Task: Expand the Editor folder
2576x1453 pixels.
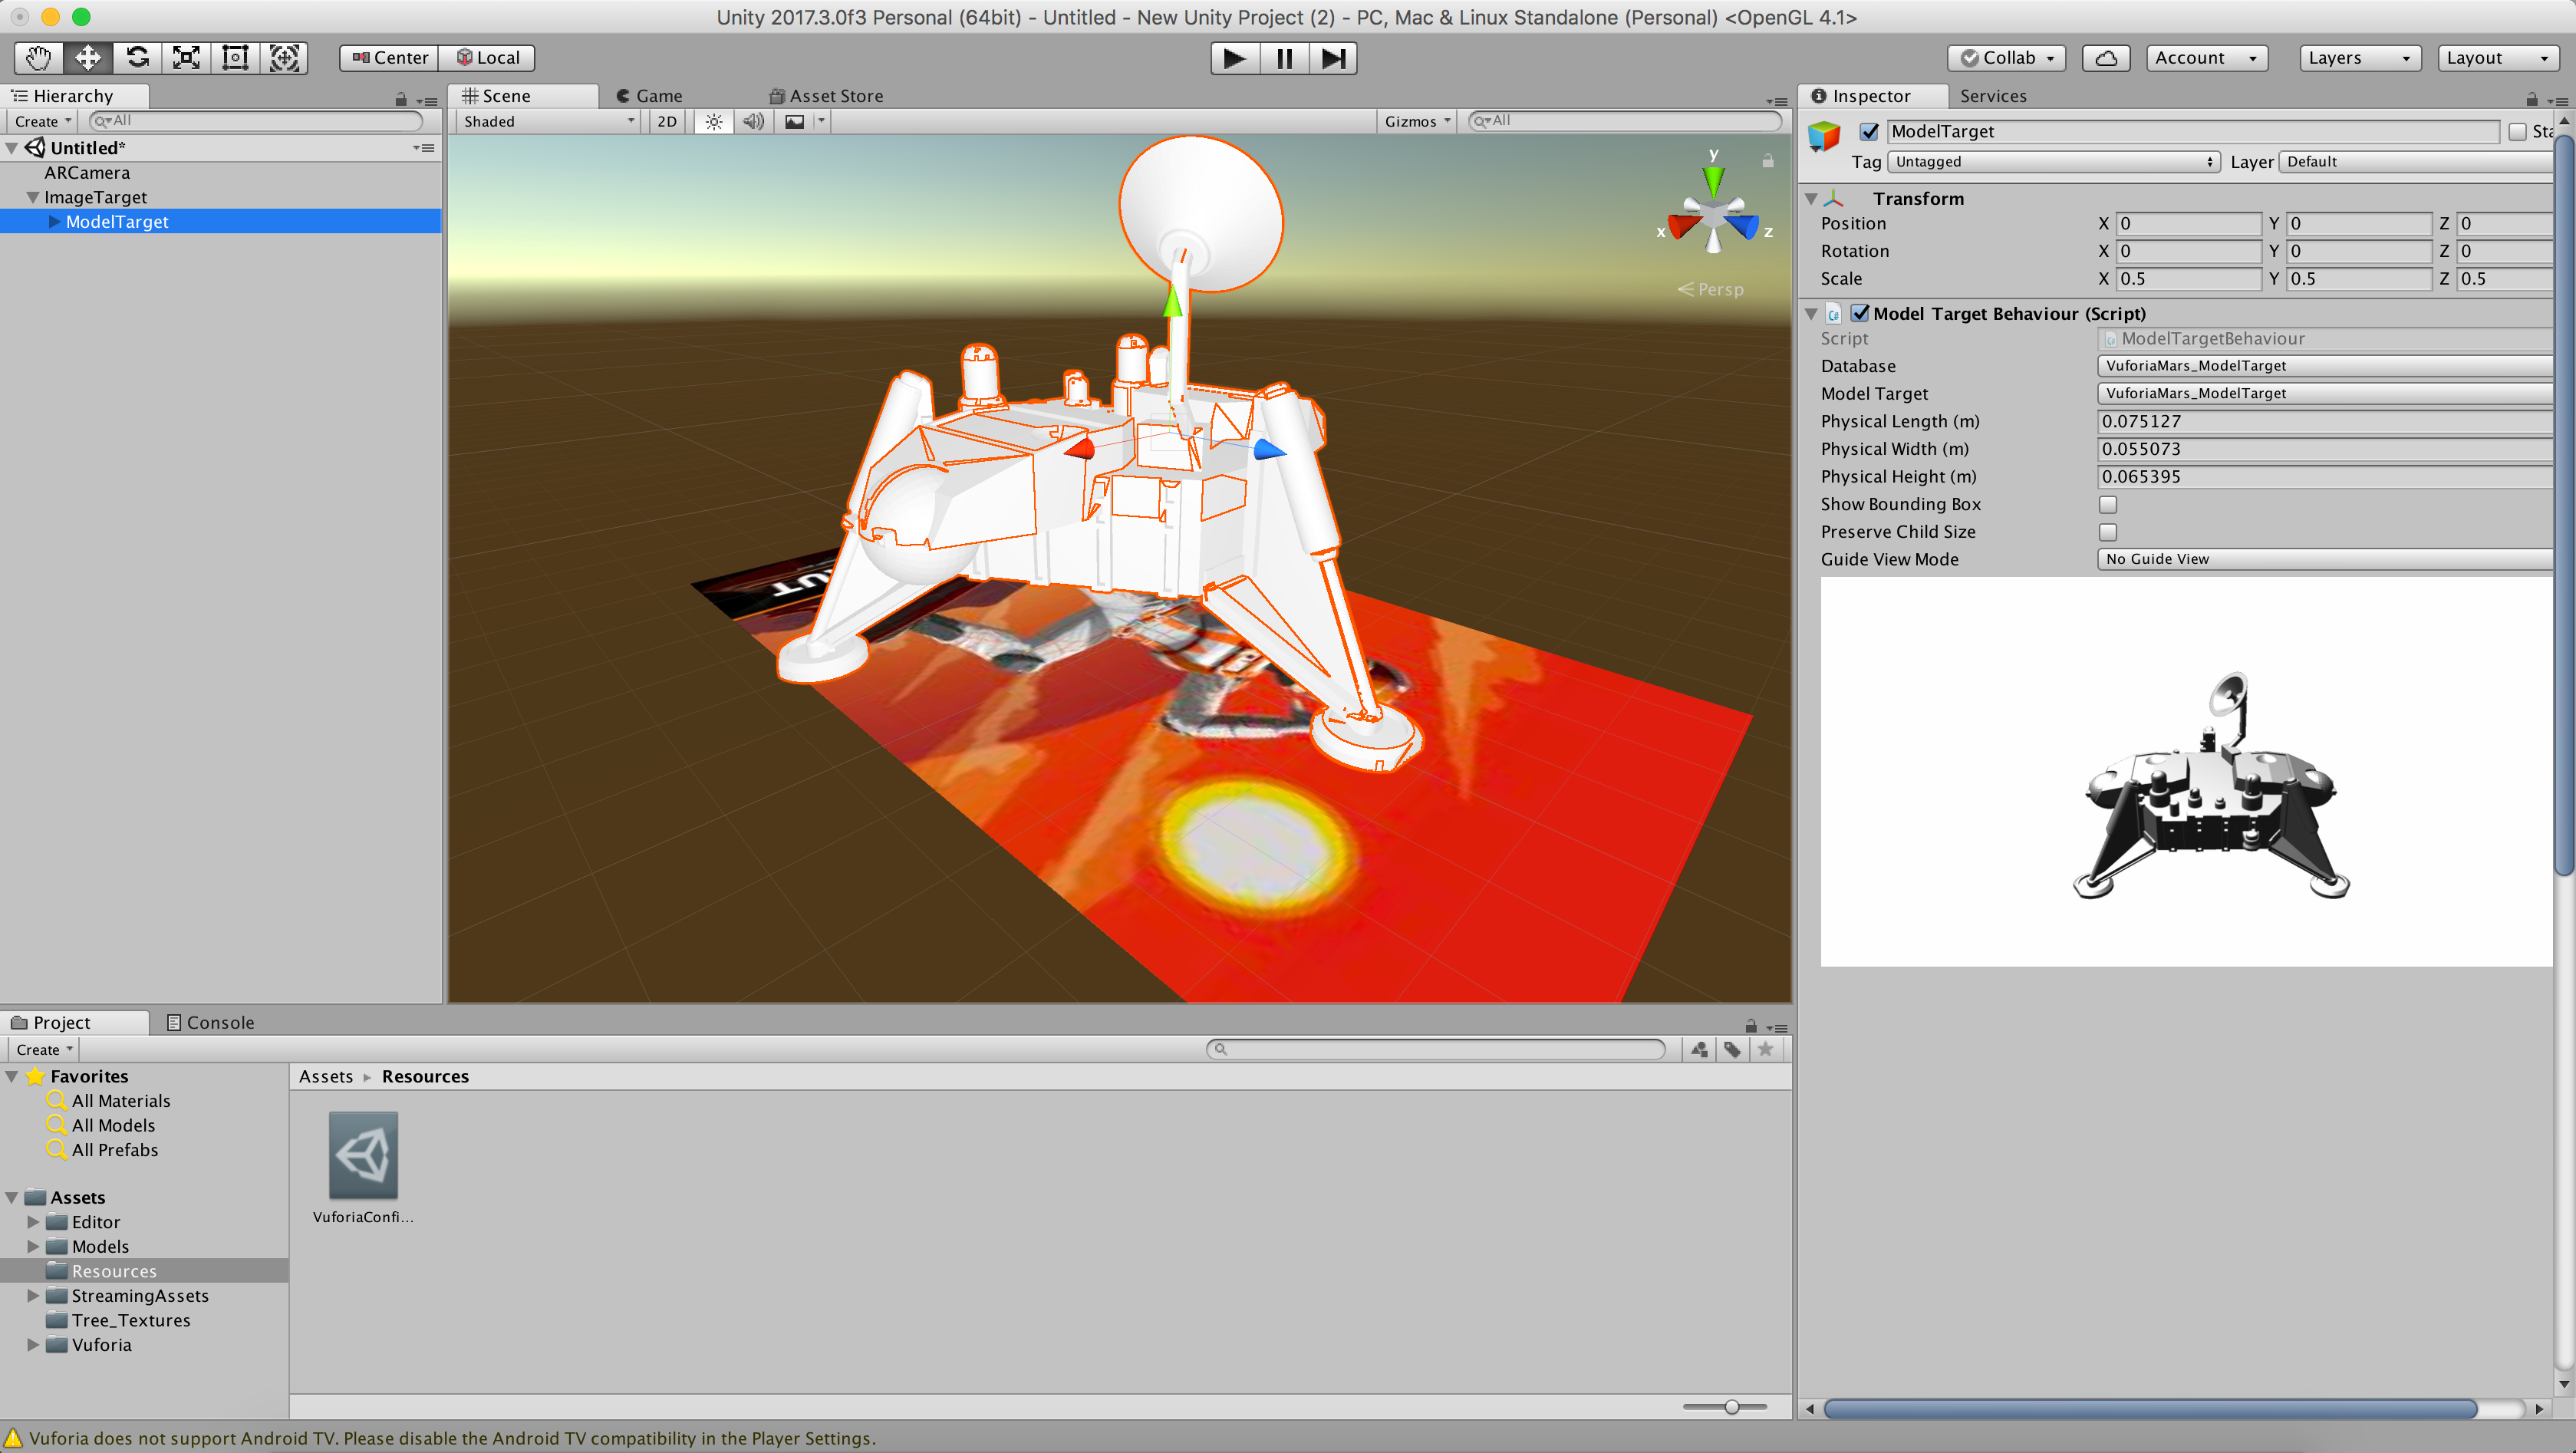Action: 33,1222
